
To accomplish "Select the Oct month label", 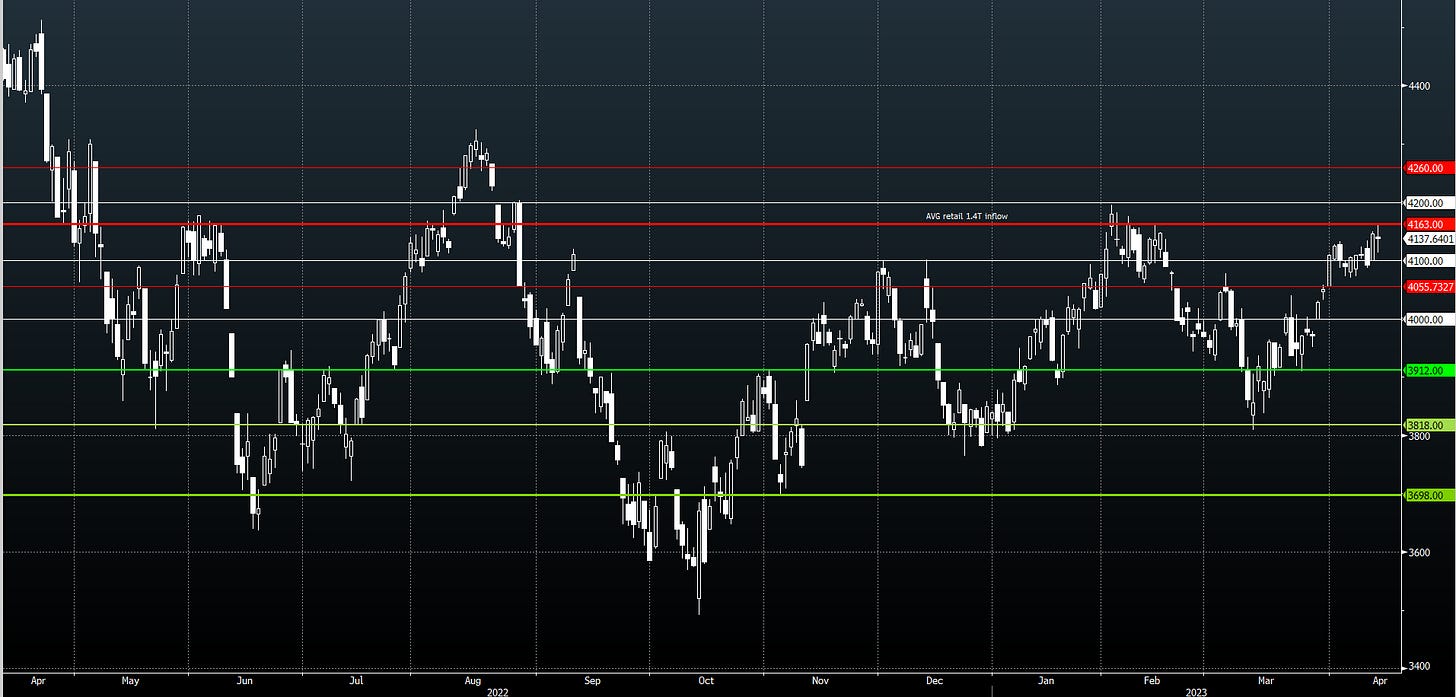I will [x=706, y=680].
